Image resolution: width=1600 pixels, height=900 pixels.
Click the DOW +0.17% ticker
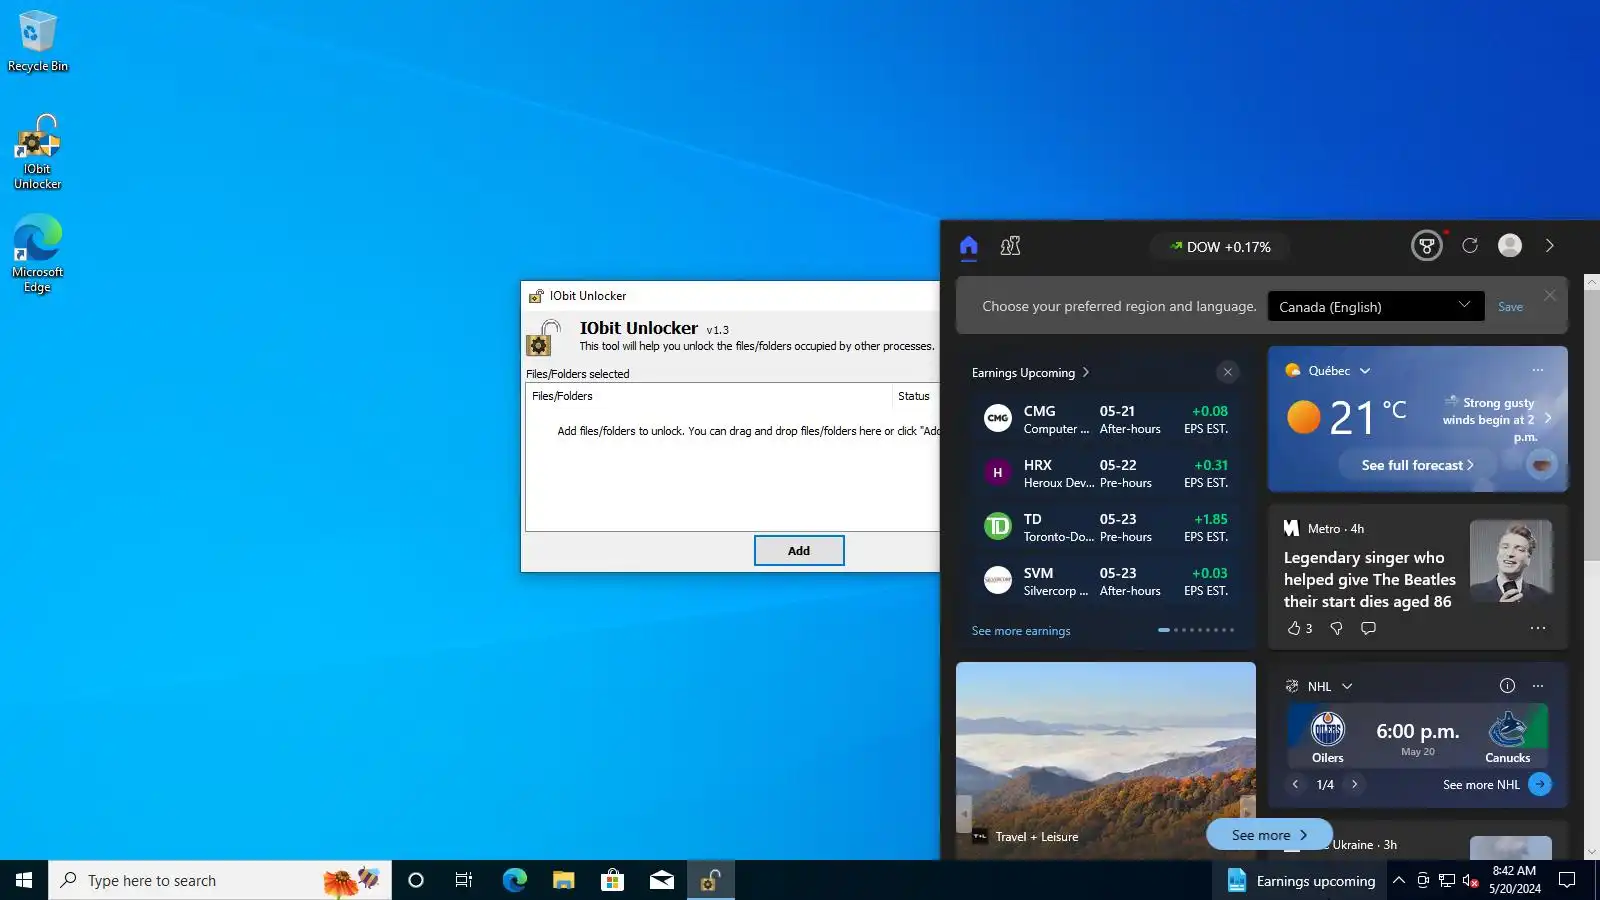1220,247
